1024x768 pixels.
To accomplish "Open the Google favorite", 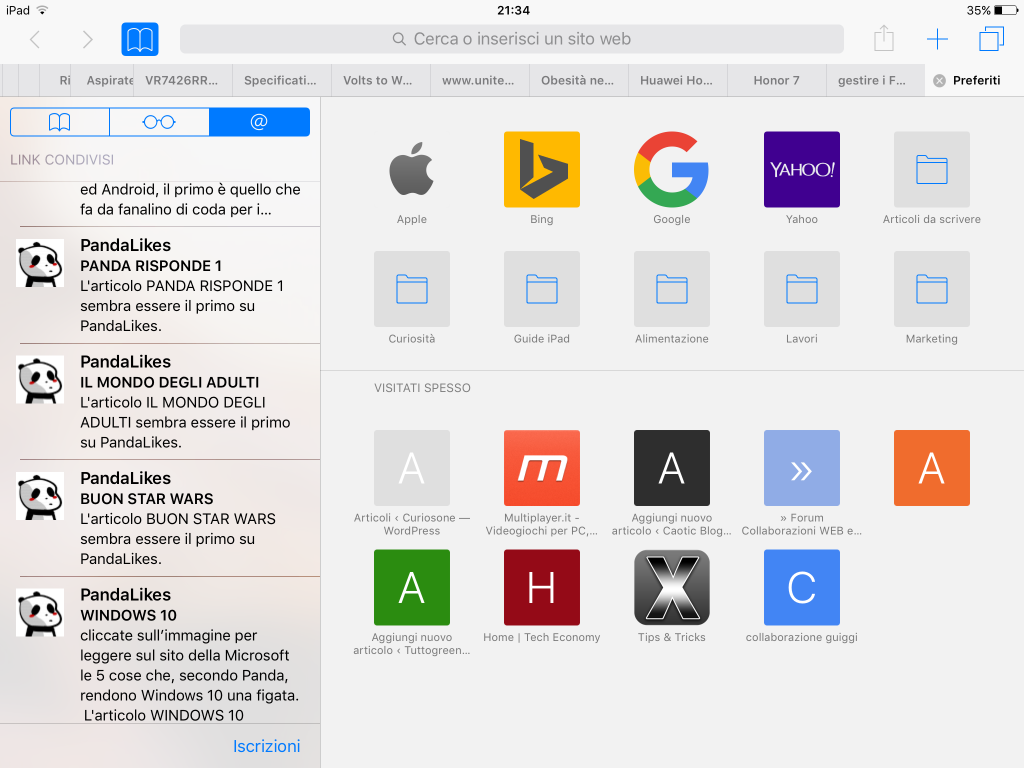I will pyautogui.click(x=671, y=178).
